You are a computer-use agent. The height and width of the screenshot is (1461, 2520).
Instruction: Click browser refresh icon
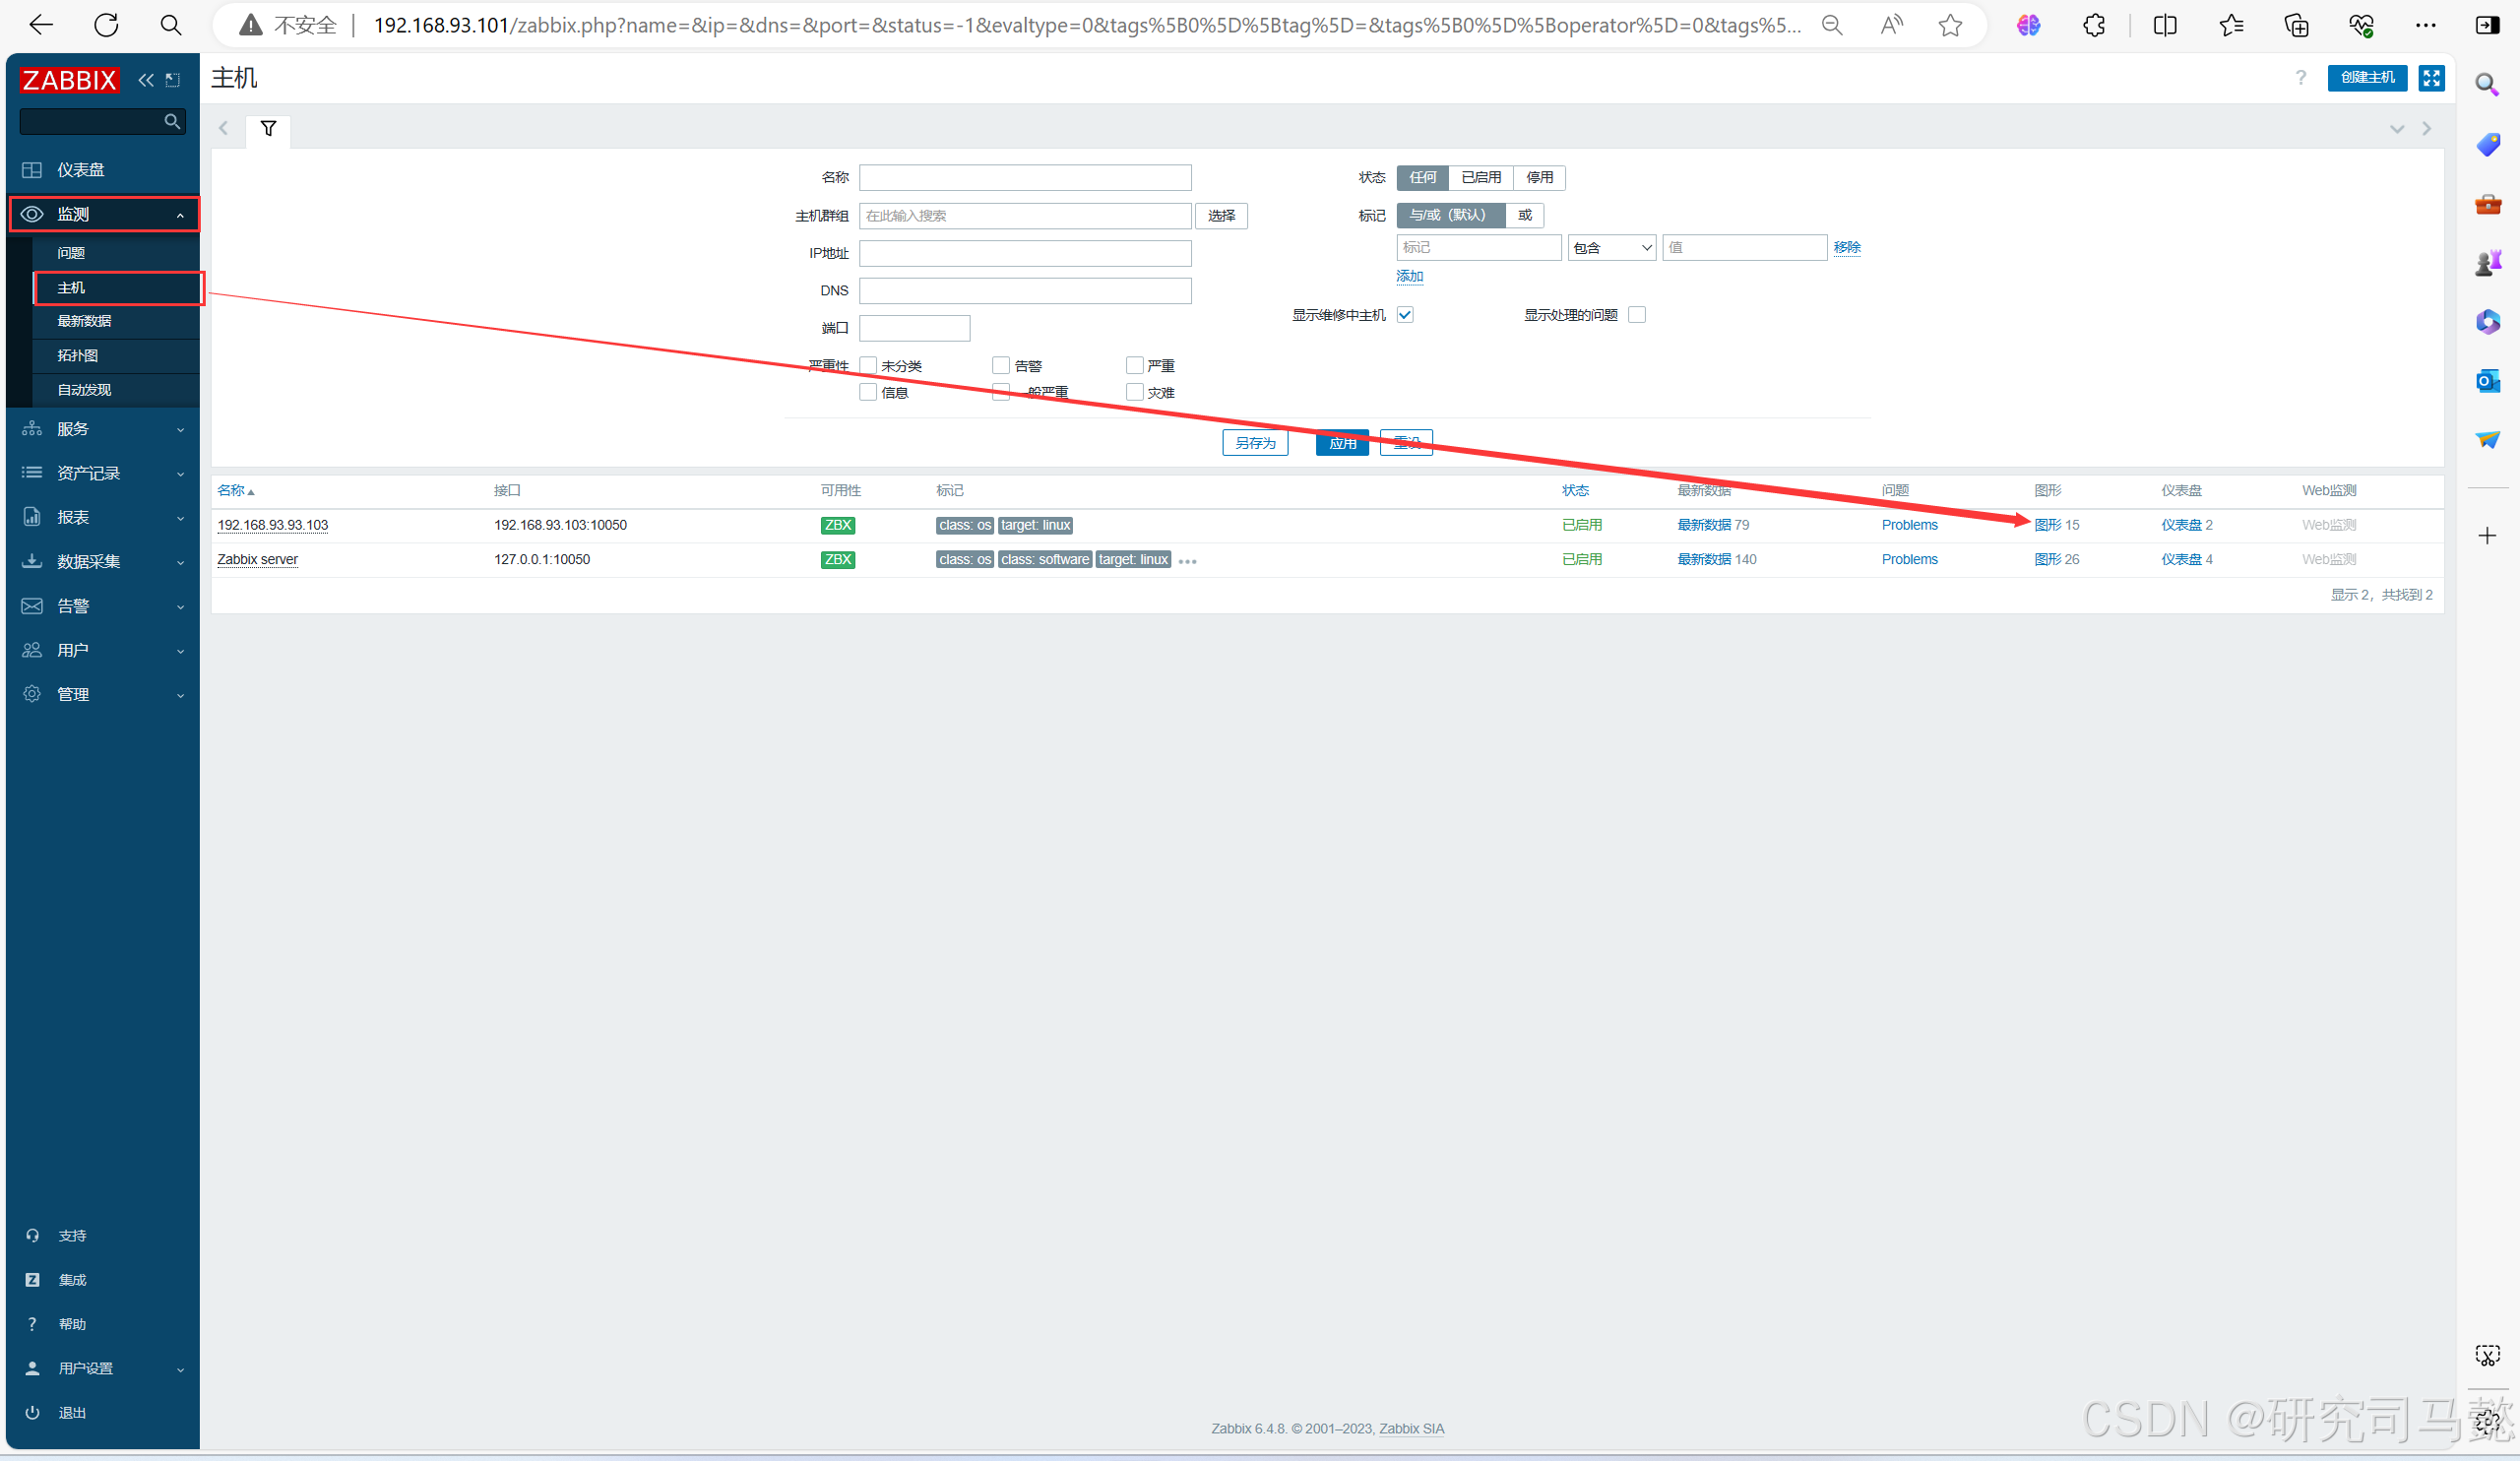[106, 25]
